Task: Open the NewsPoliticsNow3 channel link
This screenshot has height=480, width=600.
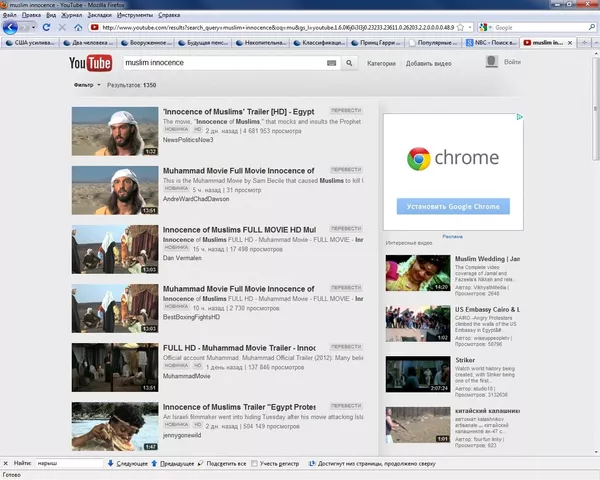Action: (188, 140)
